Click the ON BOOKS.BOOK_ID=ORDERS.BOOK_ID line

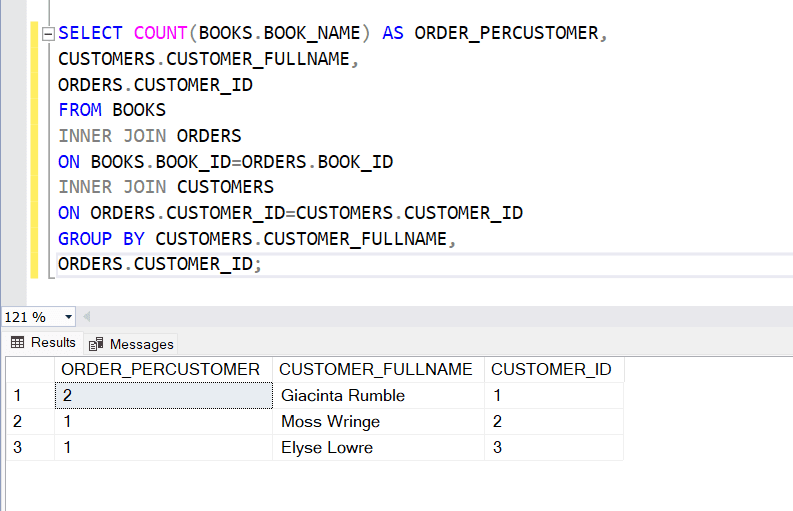[x=226, y=162]
